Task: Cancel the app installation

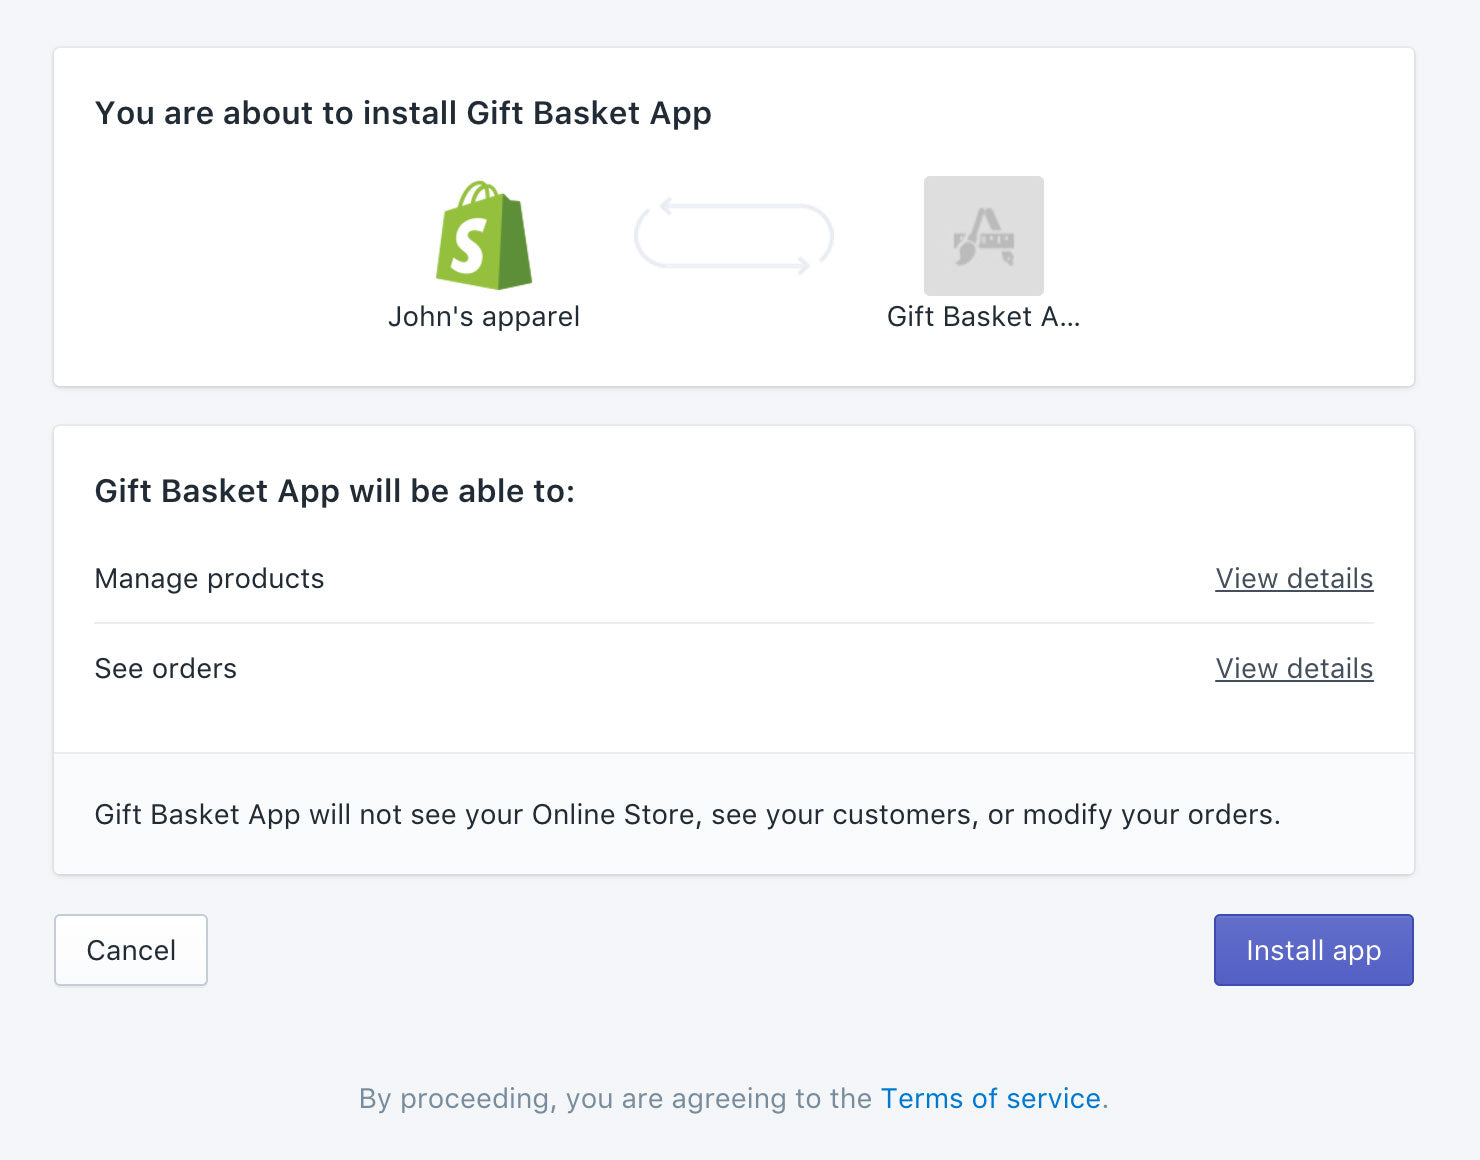Action: coord(131,950)
